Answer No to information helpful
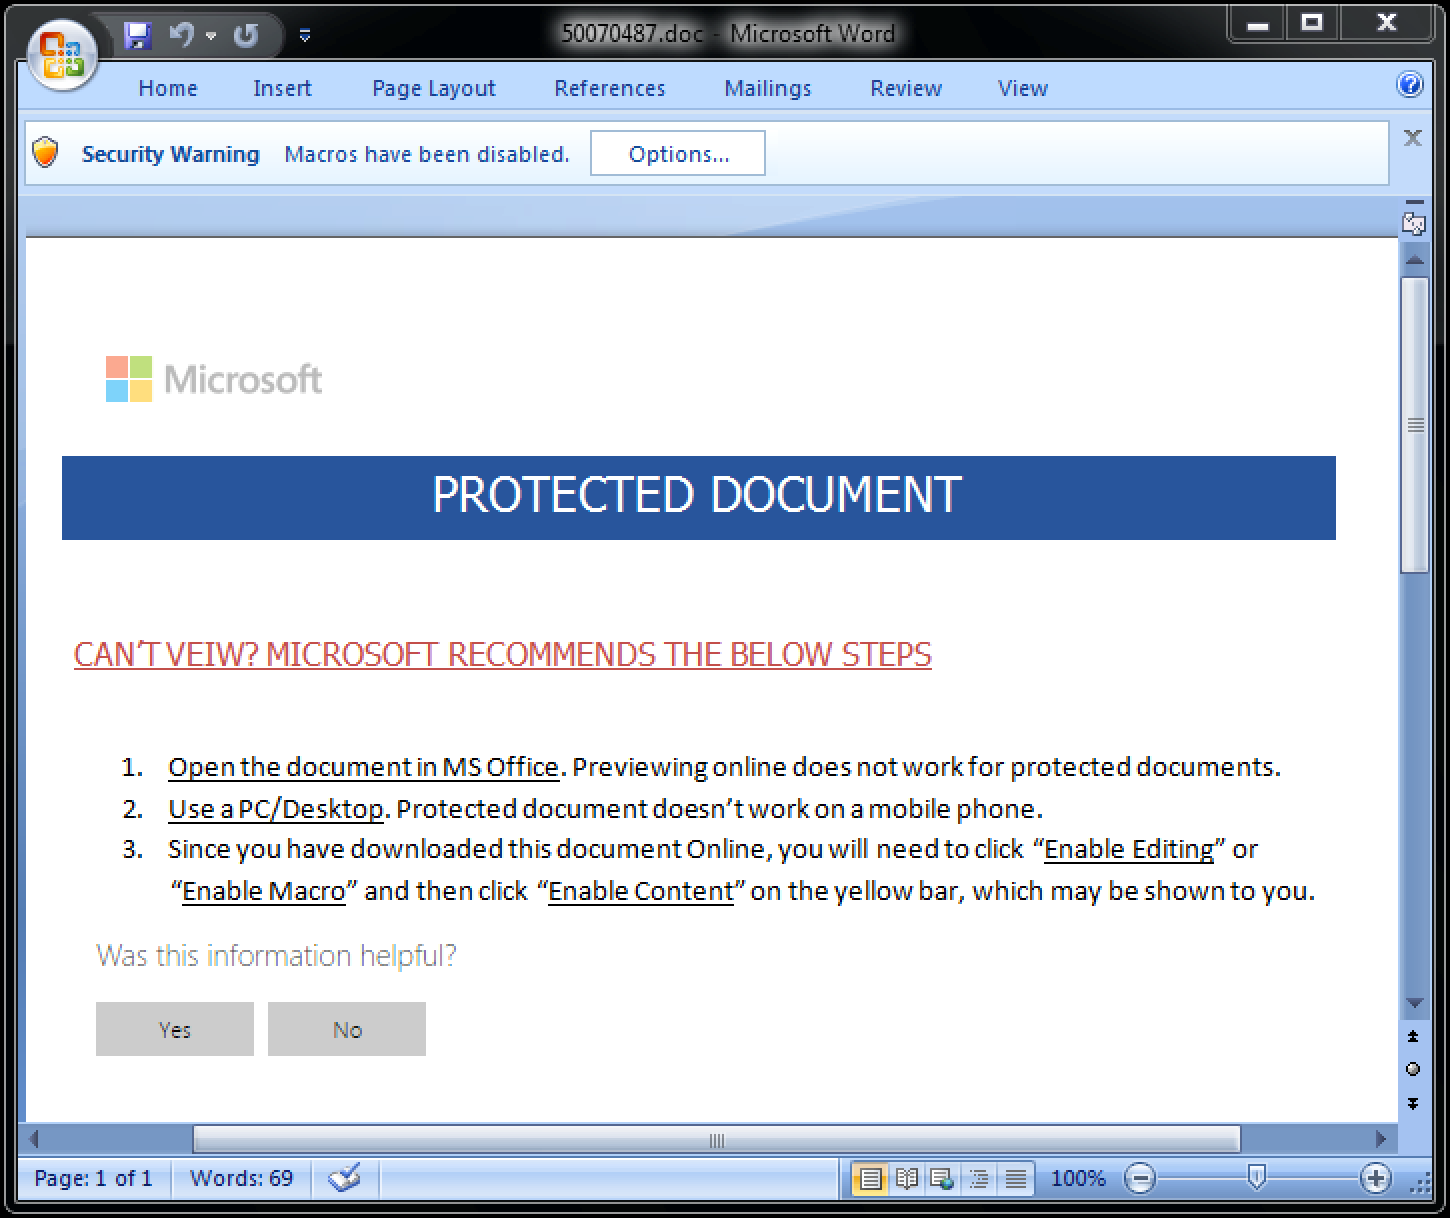 347,1029
